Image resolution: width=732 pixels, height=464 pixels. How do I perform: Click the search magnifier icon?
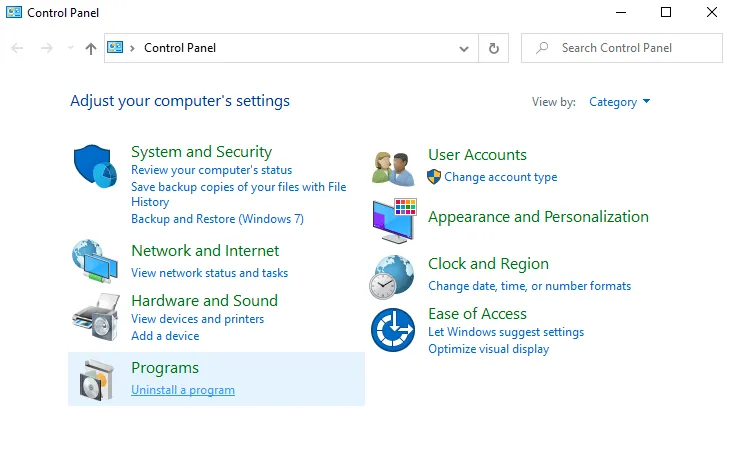[x=542, y=48]
